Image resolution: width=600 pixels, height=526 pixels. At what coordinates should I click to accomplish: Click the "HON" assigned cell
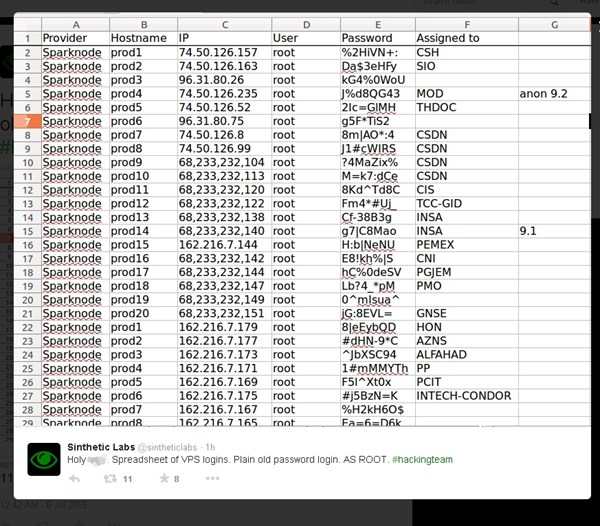(467, 327)
